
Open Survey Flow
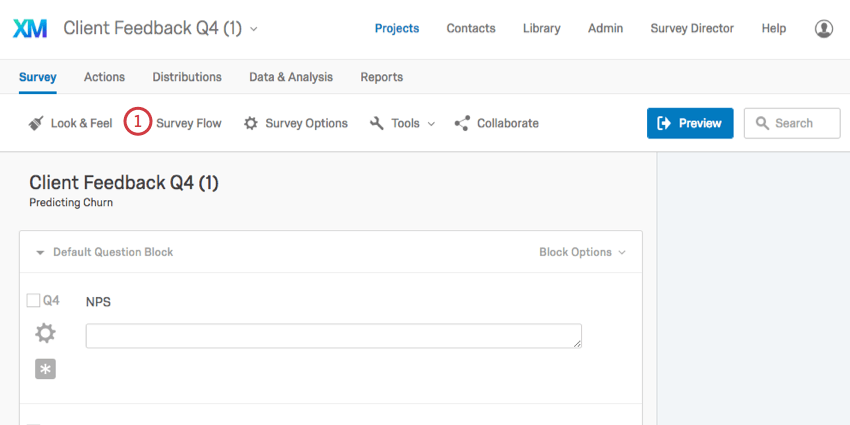[188, 123]
